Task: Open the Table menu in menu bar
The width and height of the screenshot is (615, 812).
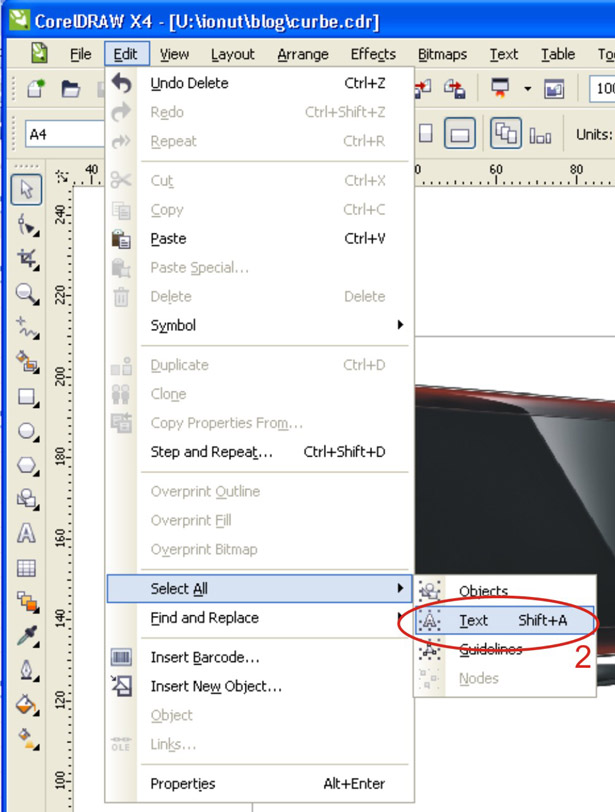Action: point(558,54)
